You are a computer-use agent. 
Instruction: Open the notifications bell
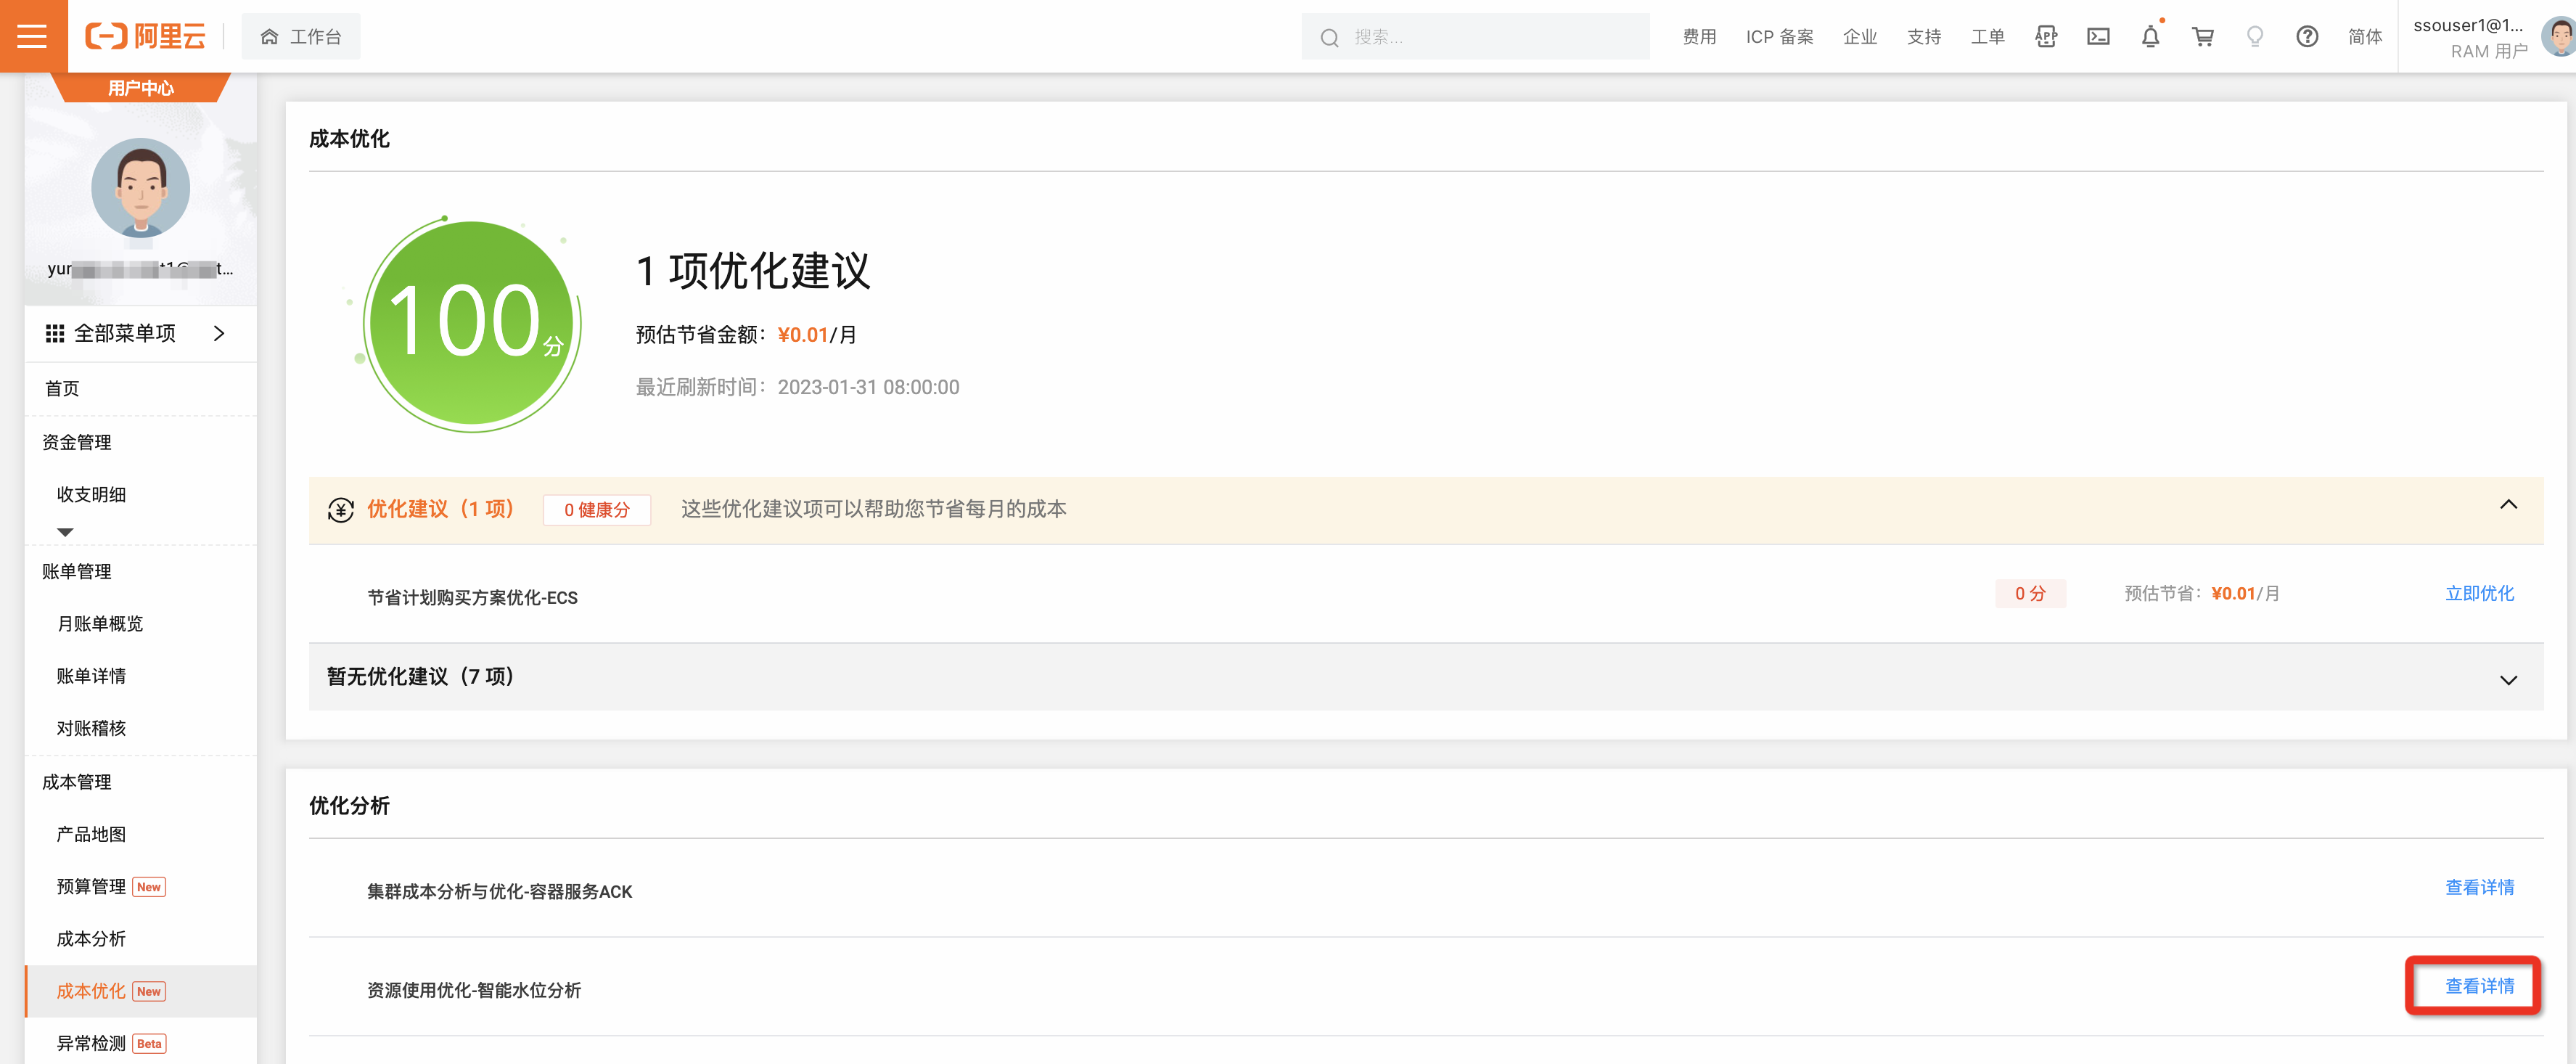(x=2150, y=37)
